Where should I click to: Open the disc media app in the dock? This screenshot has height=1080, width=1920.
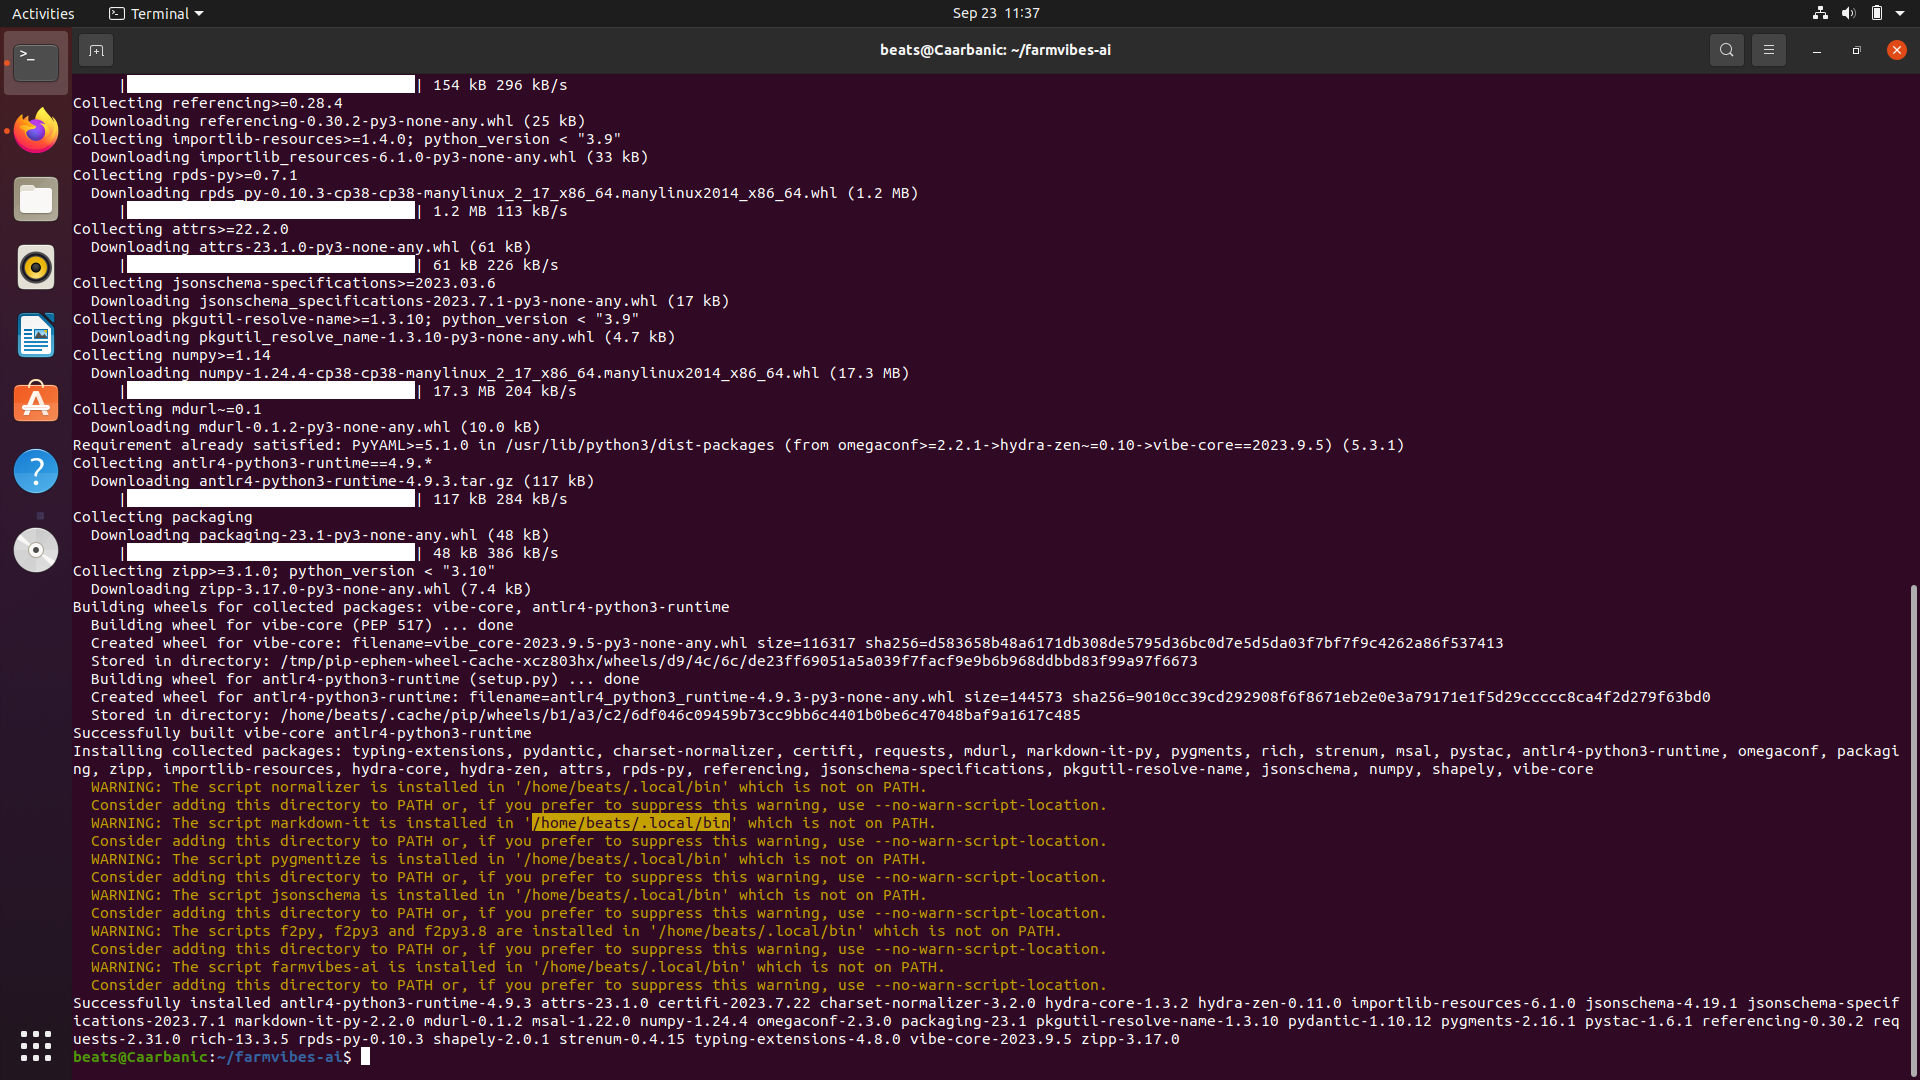tap(35, 549)
